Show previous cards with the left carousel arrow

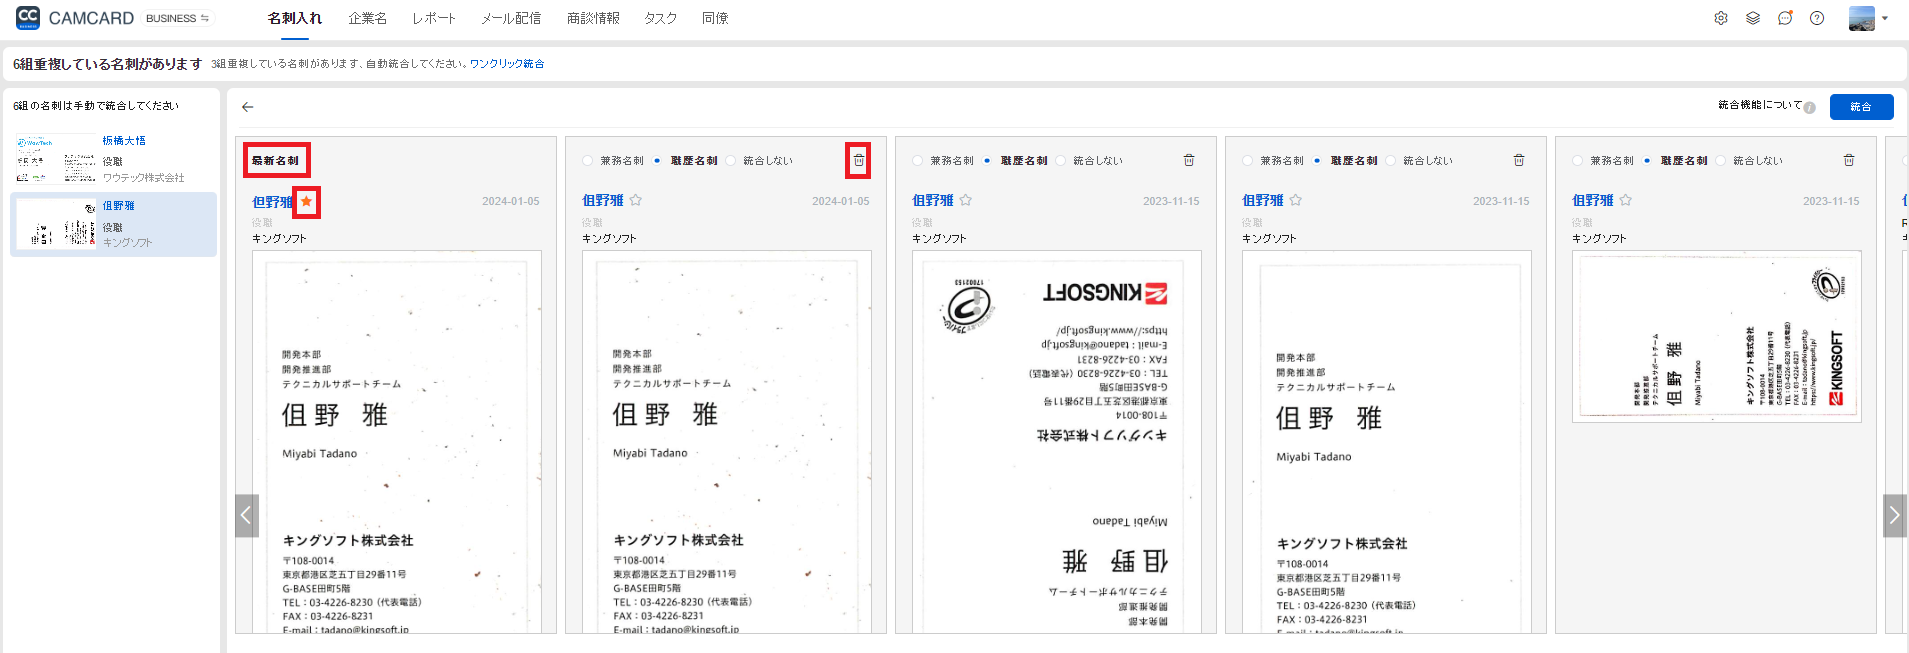(247, 516)
